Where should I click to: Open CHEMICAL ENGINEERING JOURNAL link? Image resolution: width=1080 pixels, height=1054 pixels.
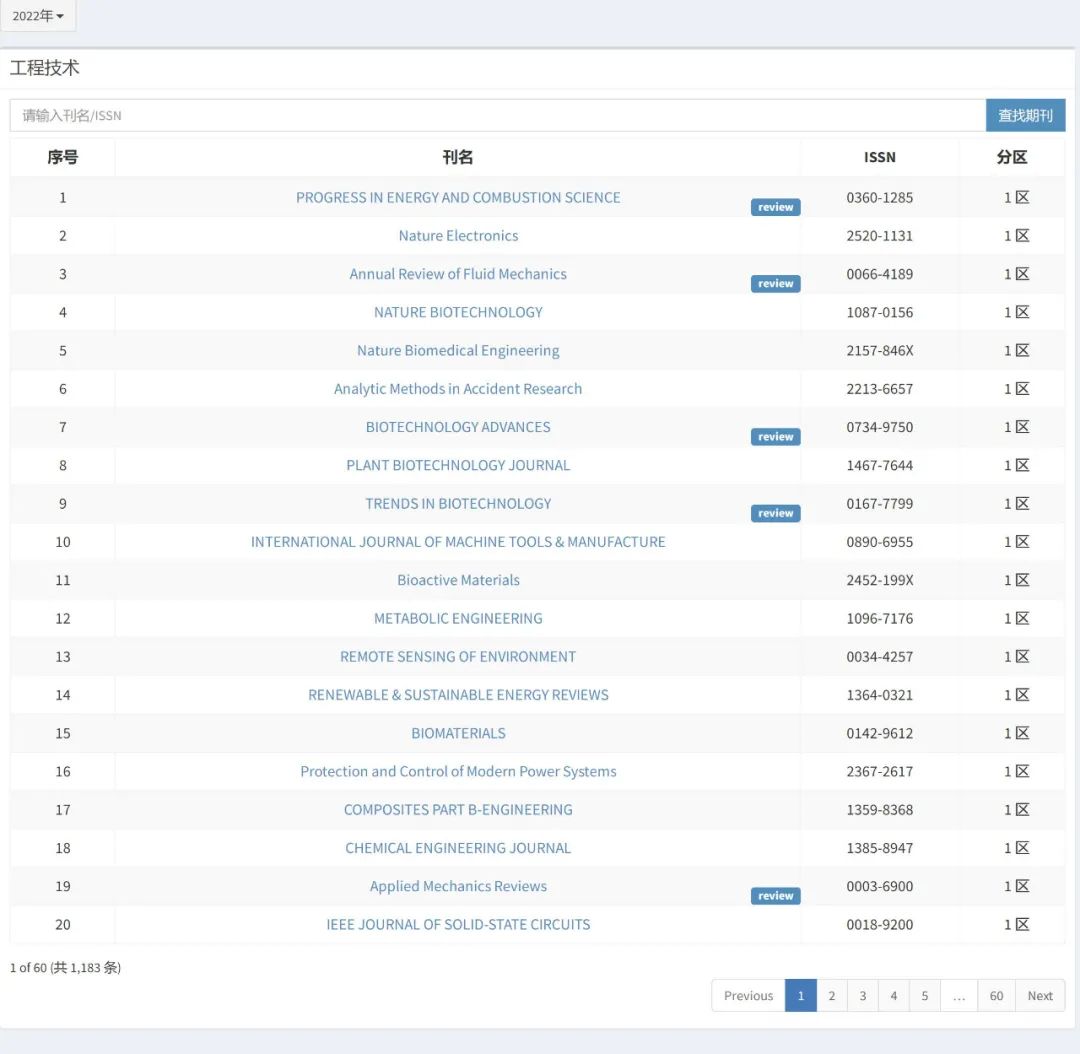click(458, 848)
